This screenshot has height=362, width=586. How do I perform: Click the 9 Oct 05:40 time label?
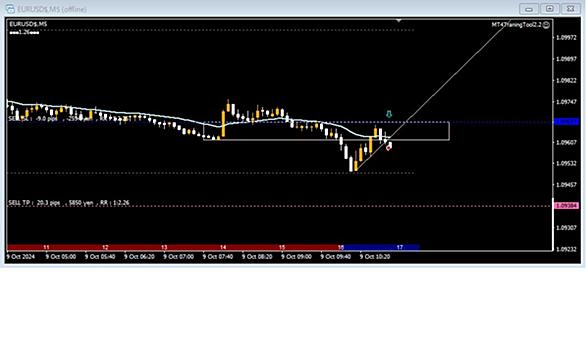point(100,257)
